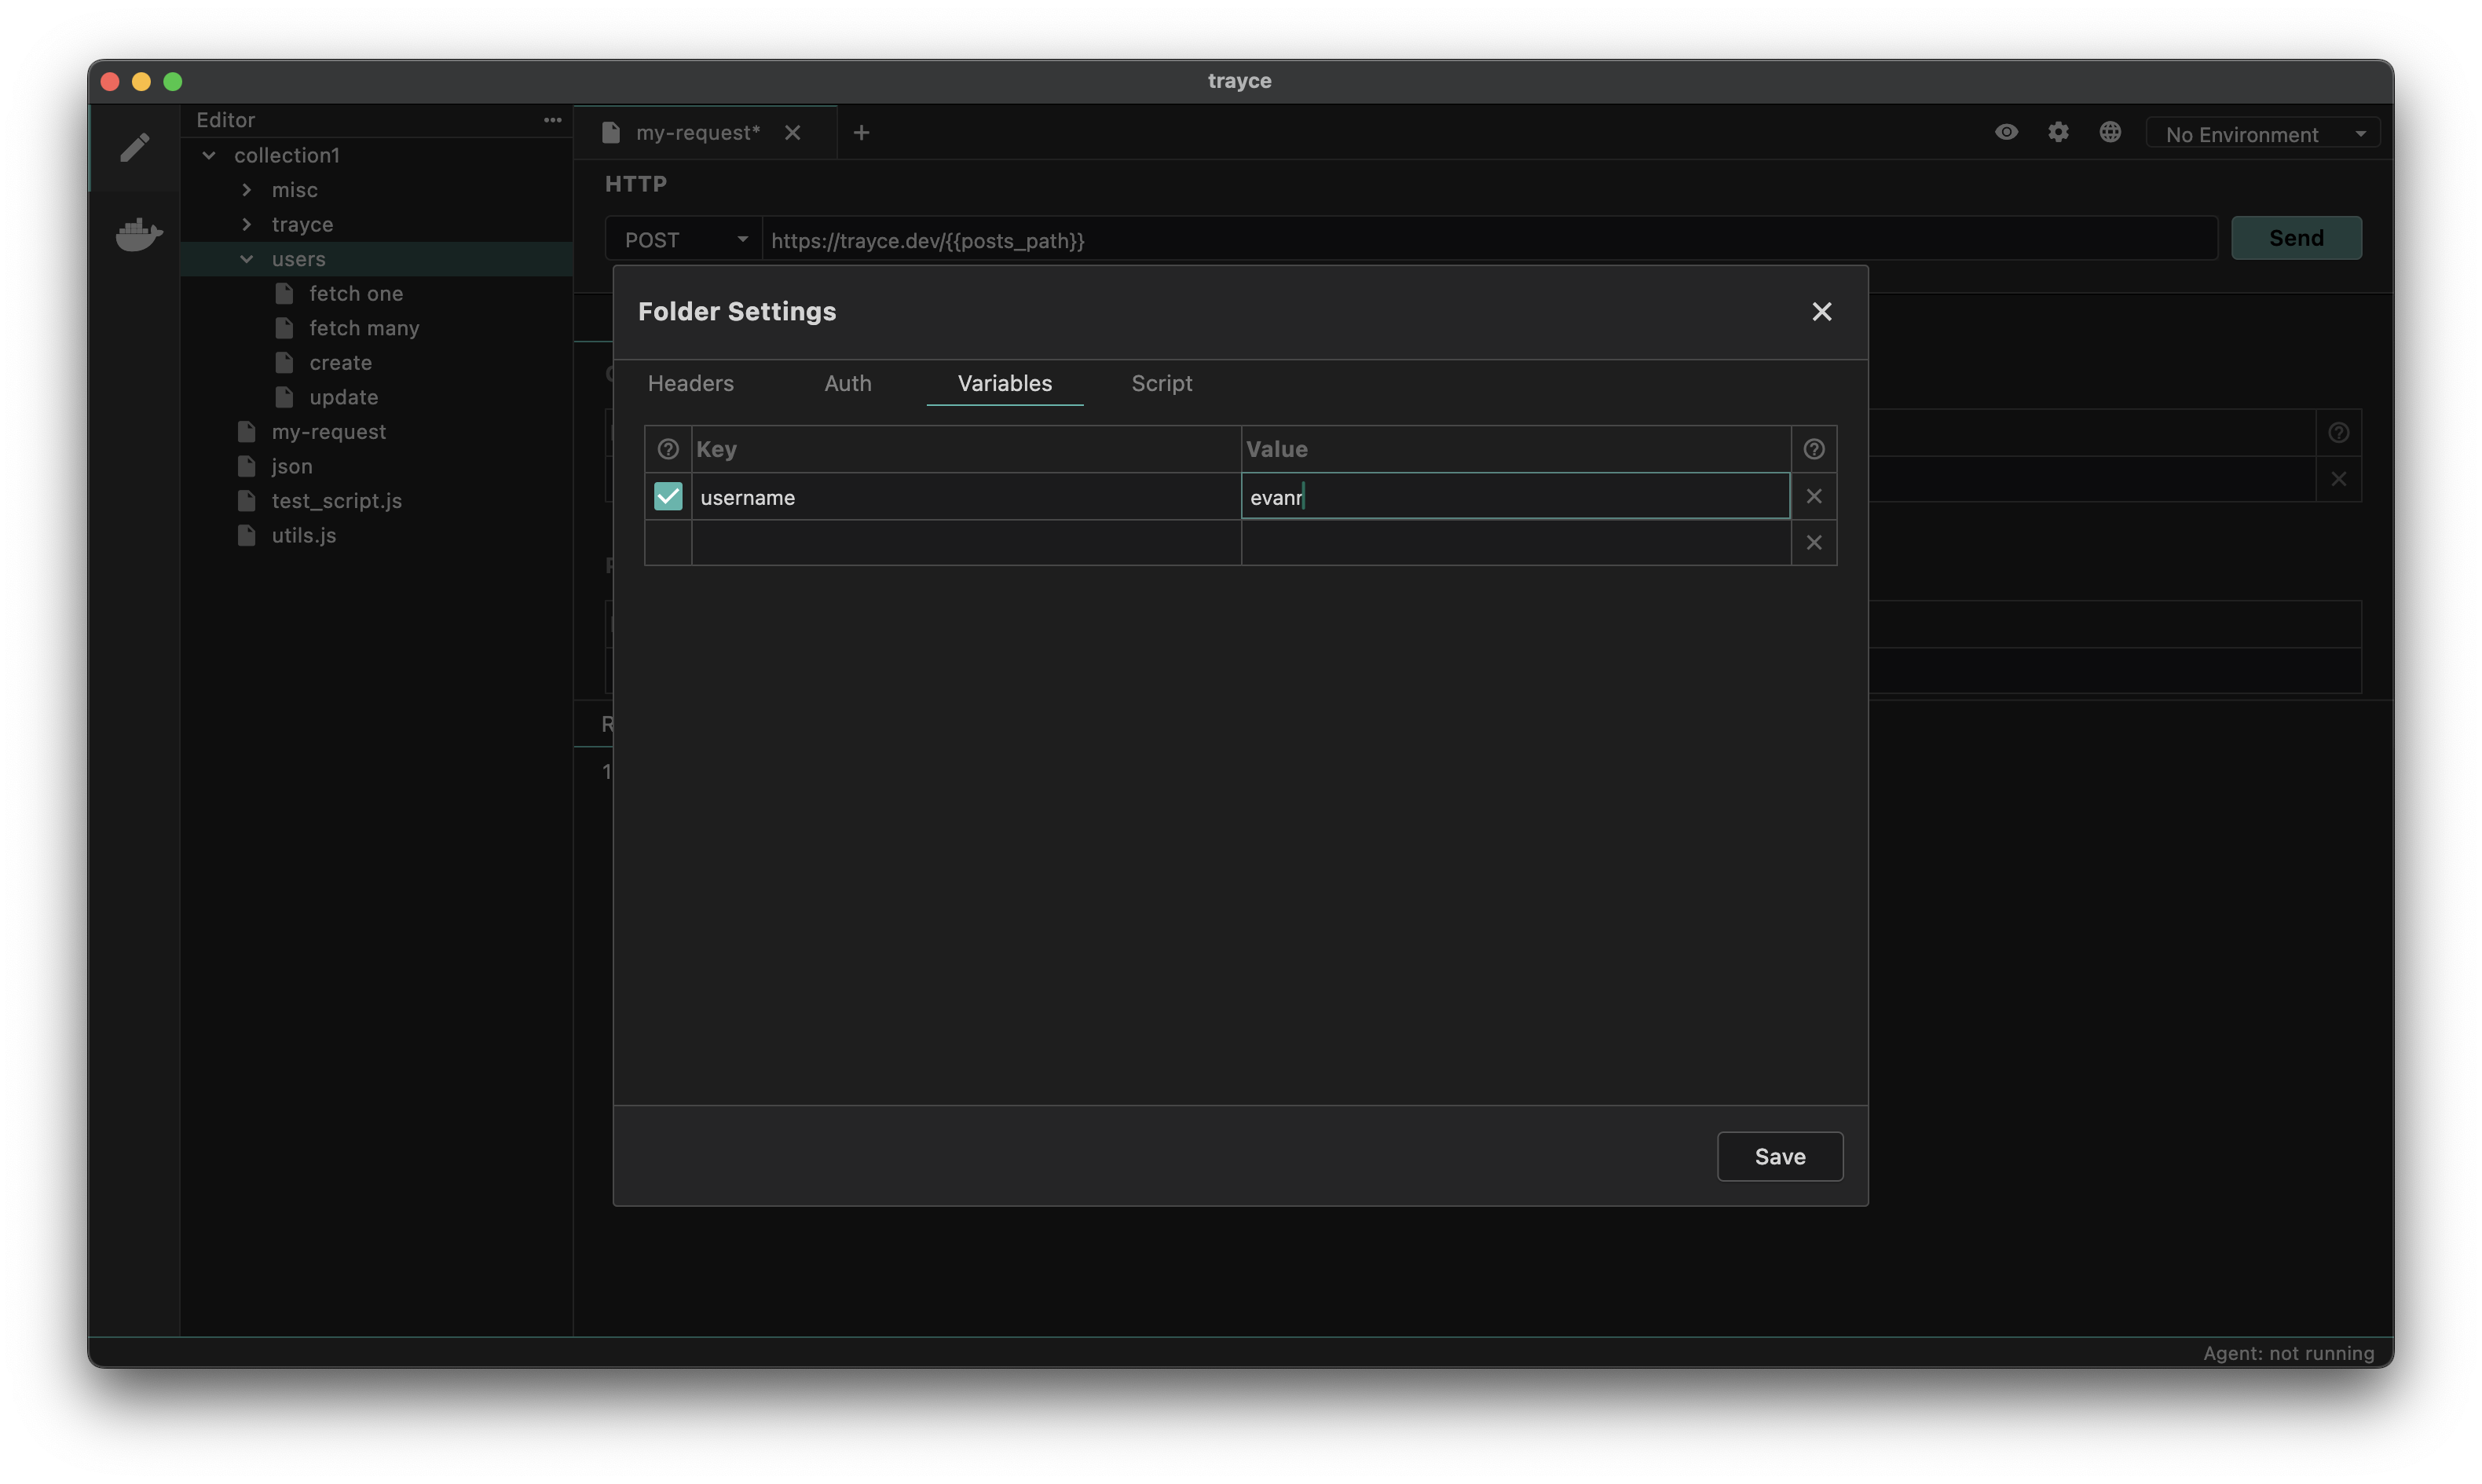Save the folder settings
2482x1484 pixels.
[1780, 1157]
